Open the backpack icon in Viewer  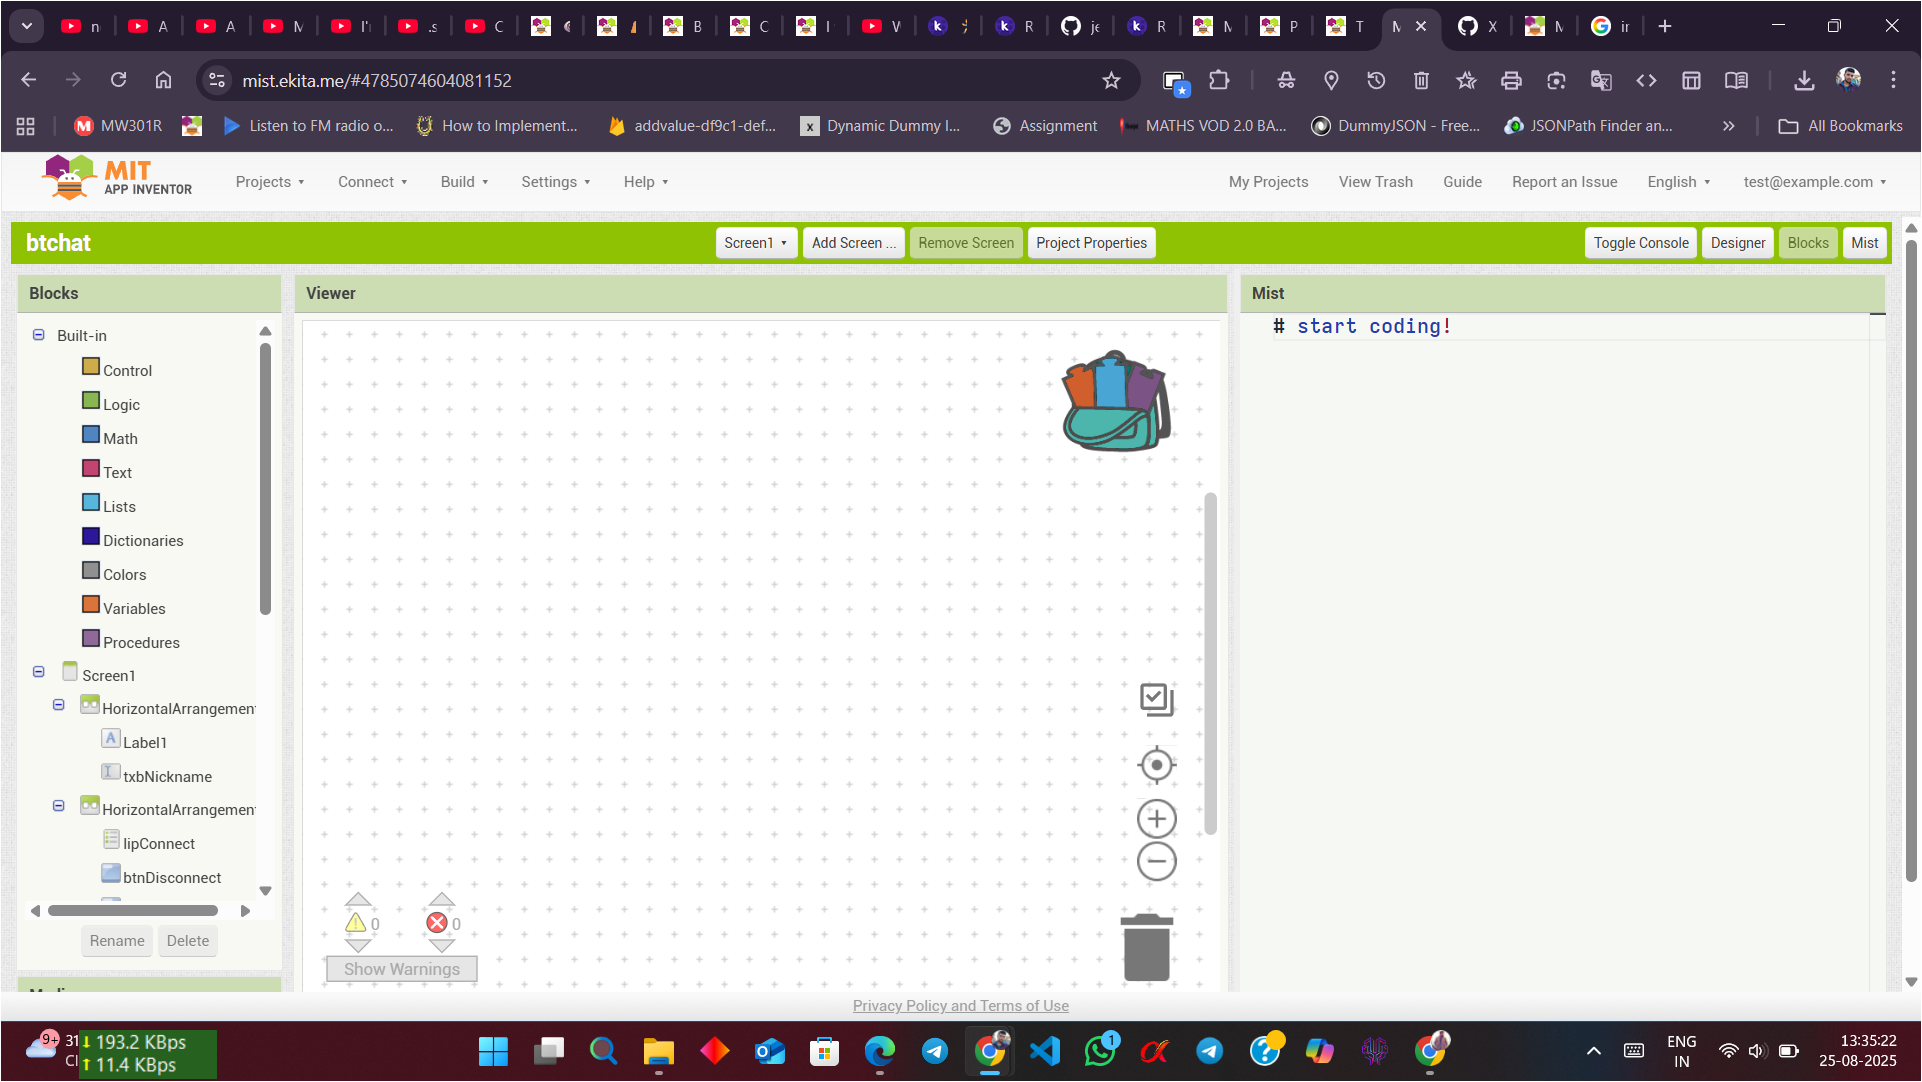[x=1115, y=402]
